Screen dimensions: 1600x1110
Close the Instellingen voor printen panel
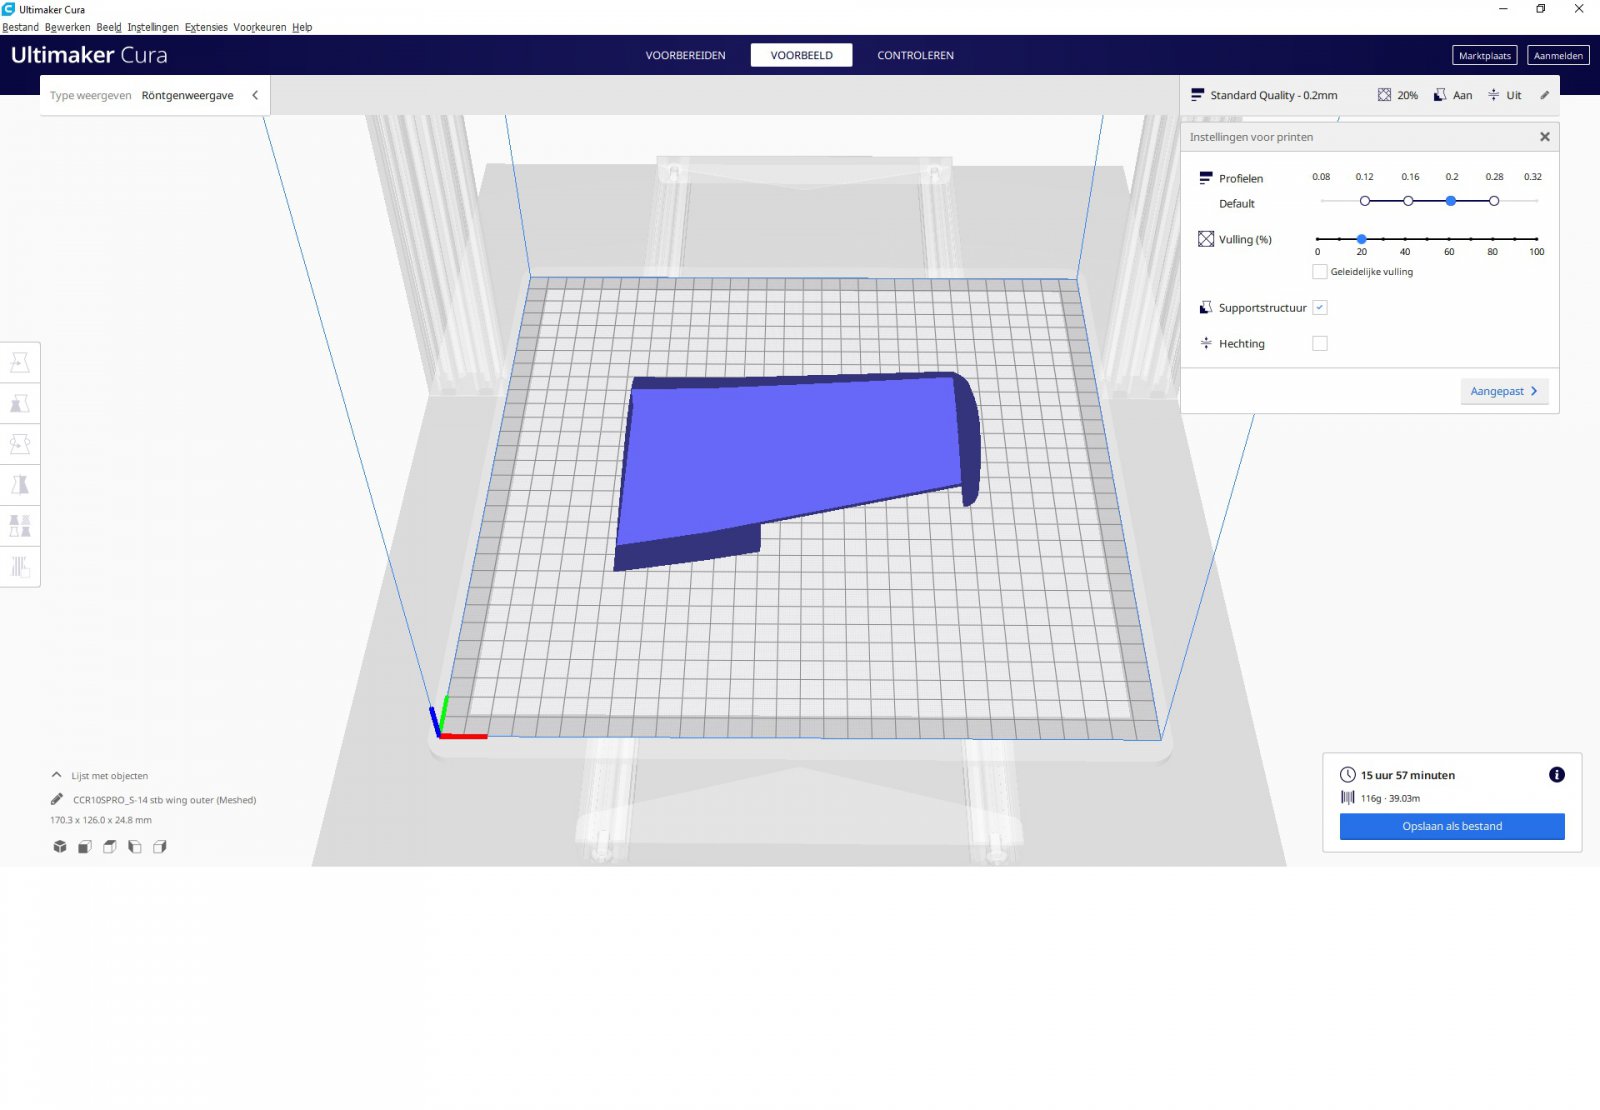click(x=1545, y=137)
